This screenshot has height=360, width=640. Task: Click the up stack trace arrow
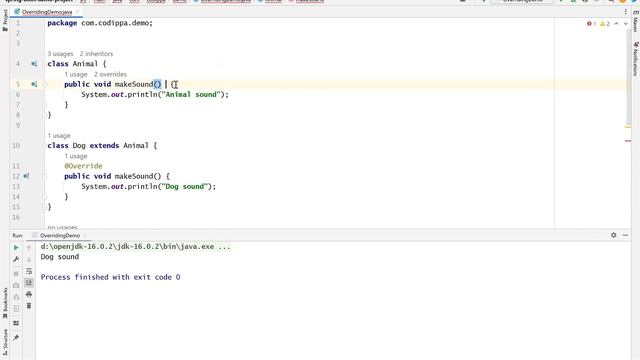tap(29, 248)
